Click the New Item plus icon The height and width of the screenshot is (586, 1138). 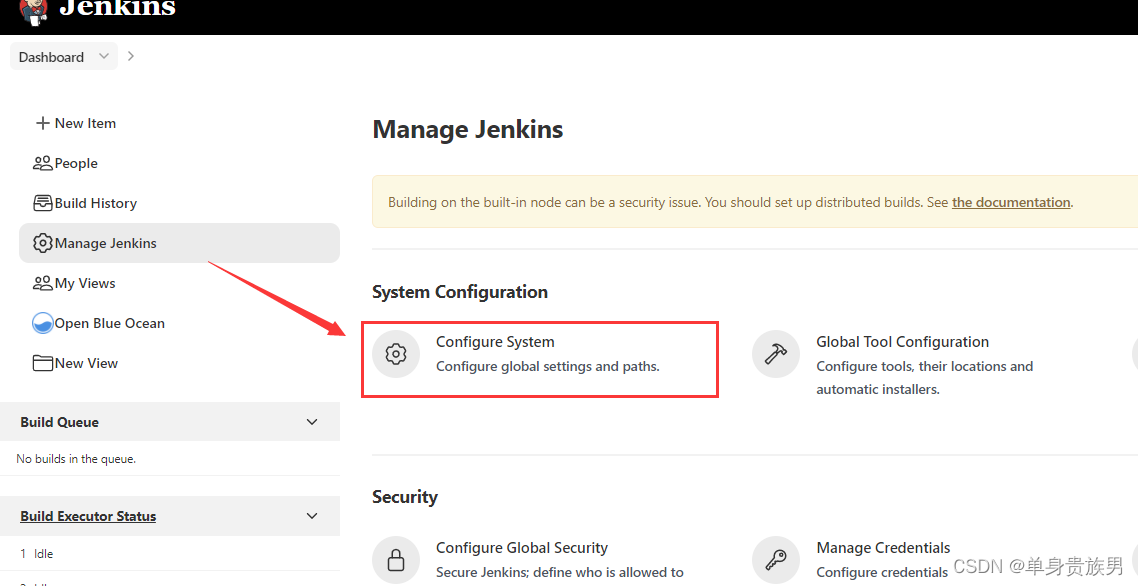click(43, 123)
